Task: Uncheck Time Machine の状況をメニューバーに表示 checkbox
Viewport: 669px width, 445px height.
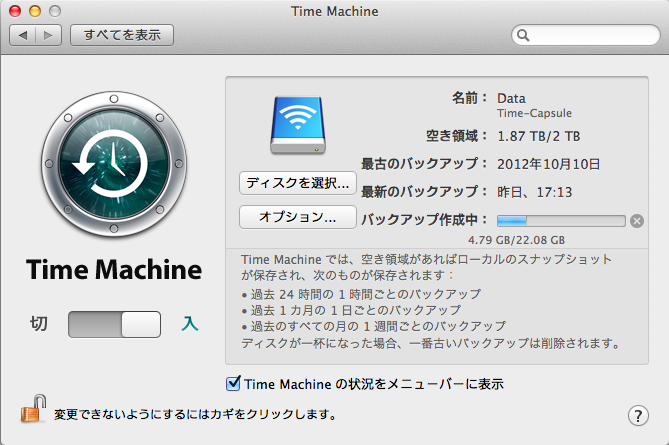Action: (x=233, y=383)
